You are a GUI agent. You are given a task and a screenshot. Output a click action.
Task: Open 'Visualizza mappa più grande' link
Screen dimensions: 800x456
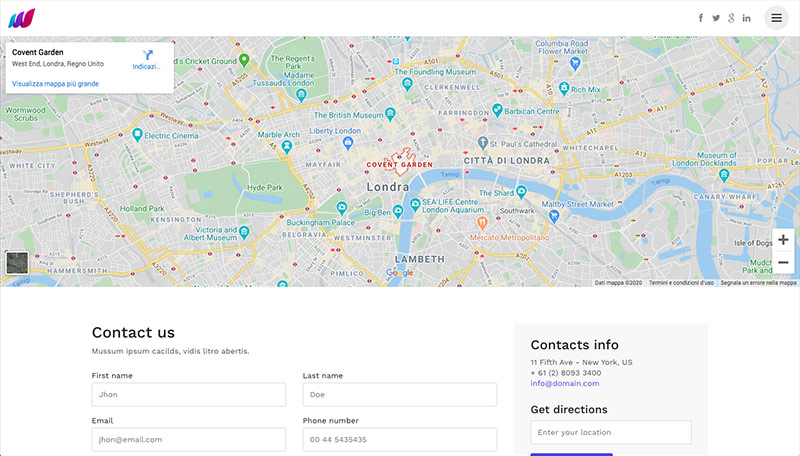55,84
